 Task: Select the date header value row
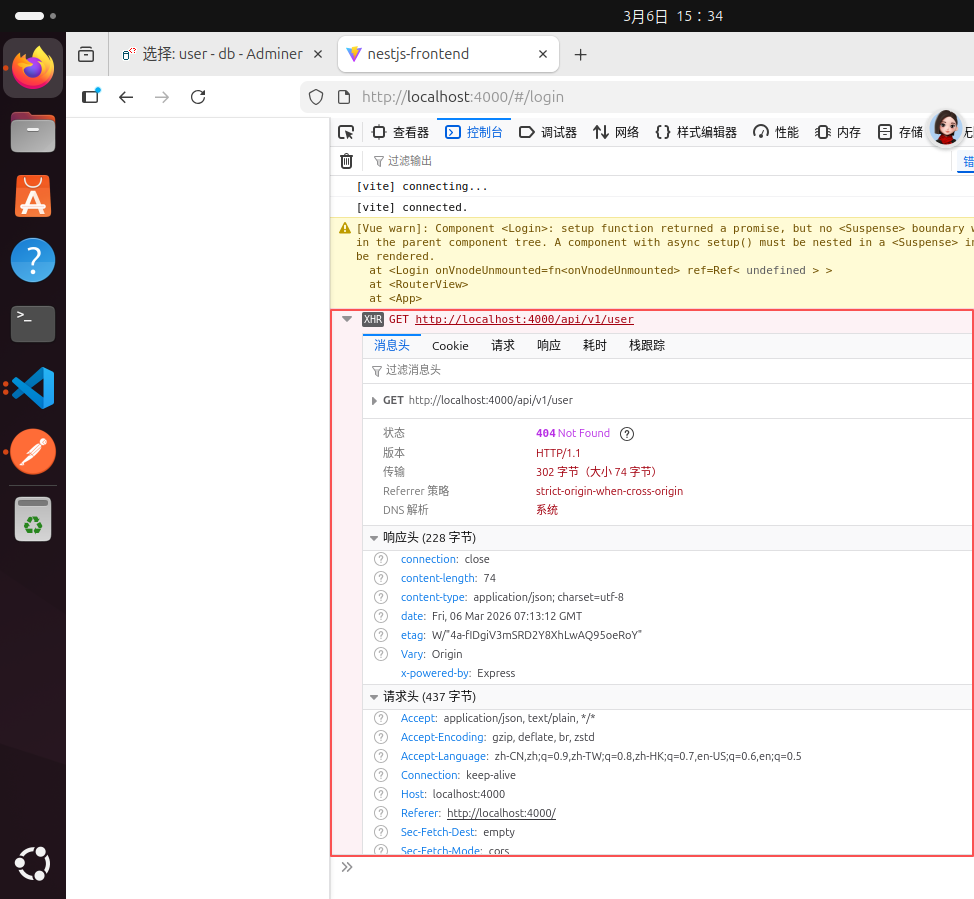tap(668, 616)
